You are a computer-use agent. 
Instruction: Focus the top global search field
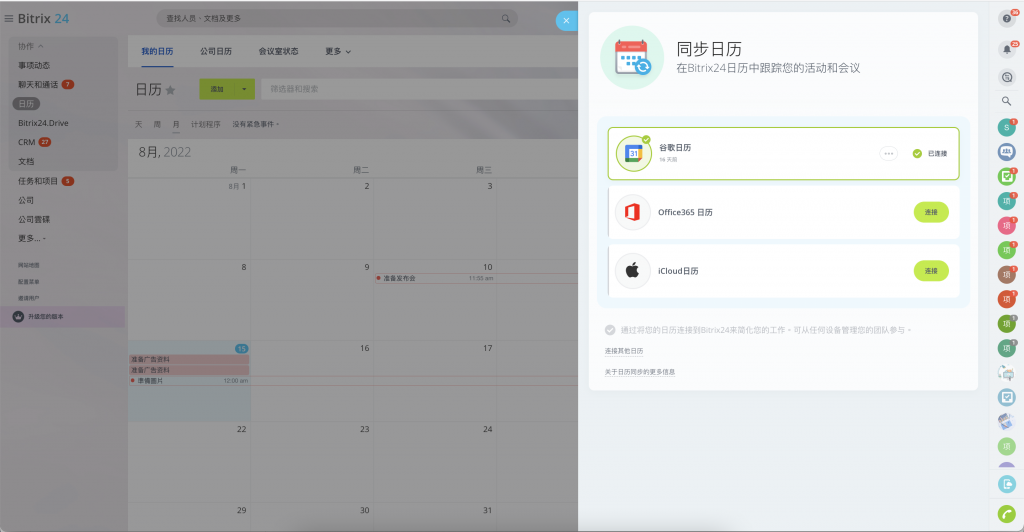click(x=337, y=18)
